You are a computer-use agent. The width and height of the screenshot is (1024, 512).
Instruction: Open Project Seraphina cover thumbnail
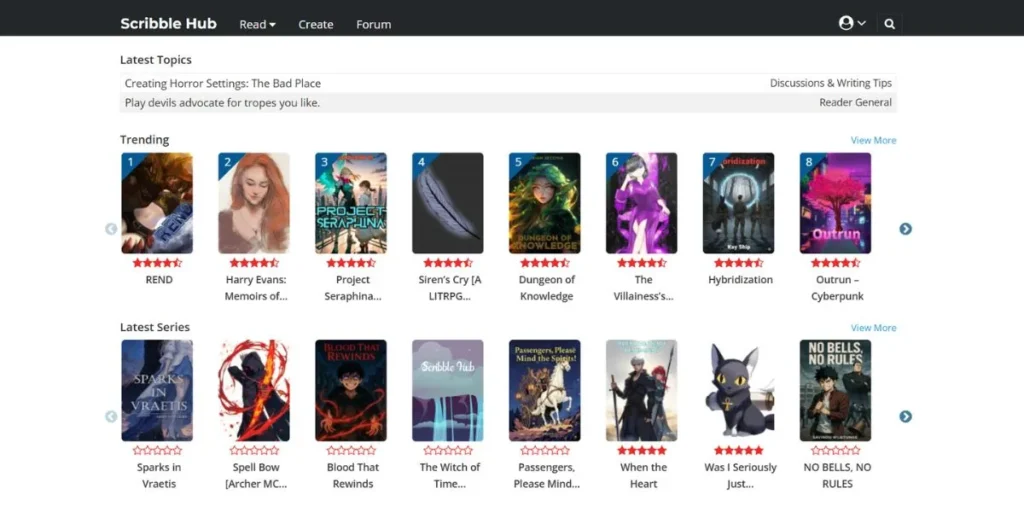(351, 203)
